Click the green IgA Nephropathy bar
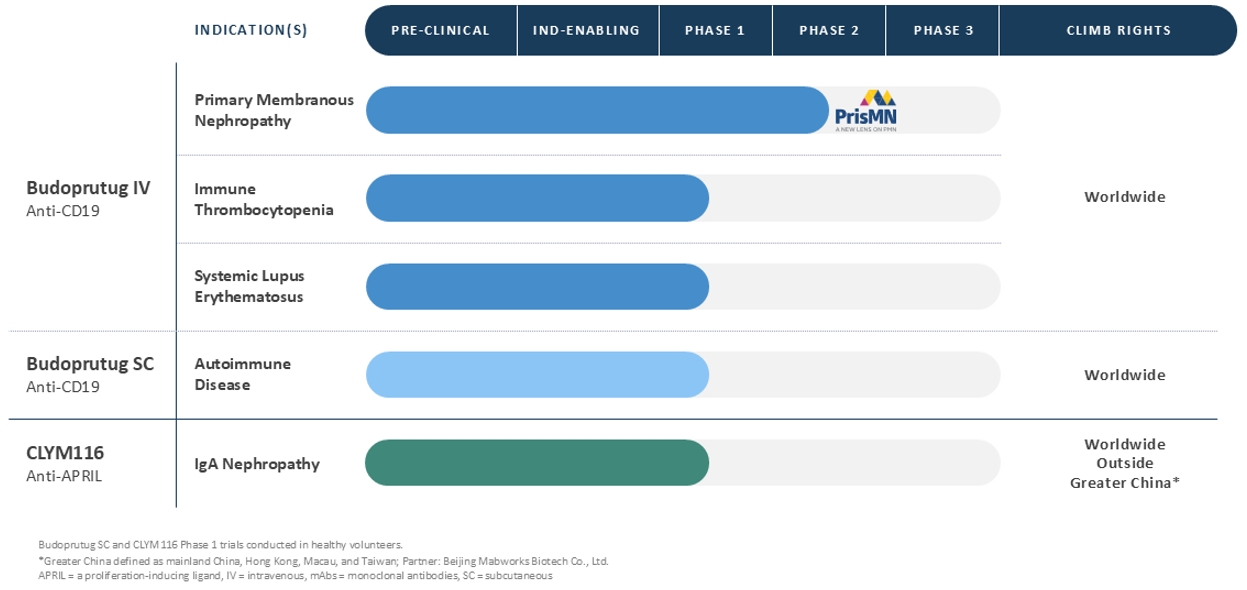 point(537,463)
